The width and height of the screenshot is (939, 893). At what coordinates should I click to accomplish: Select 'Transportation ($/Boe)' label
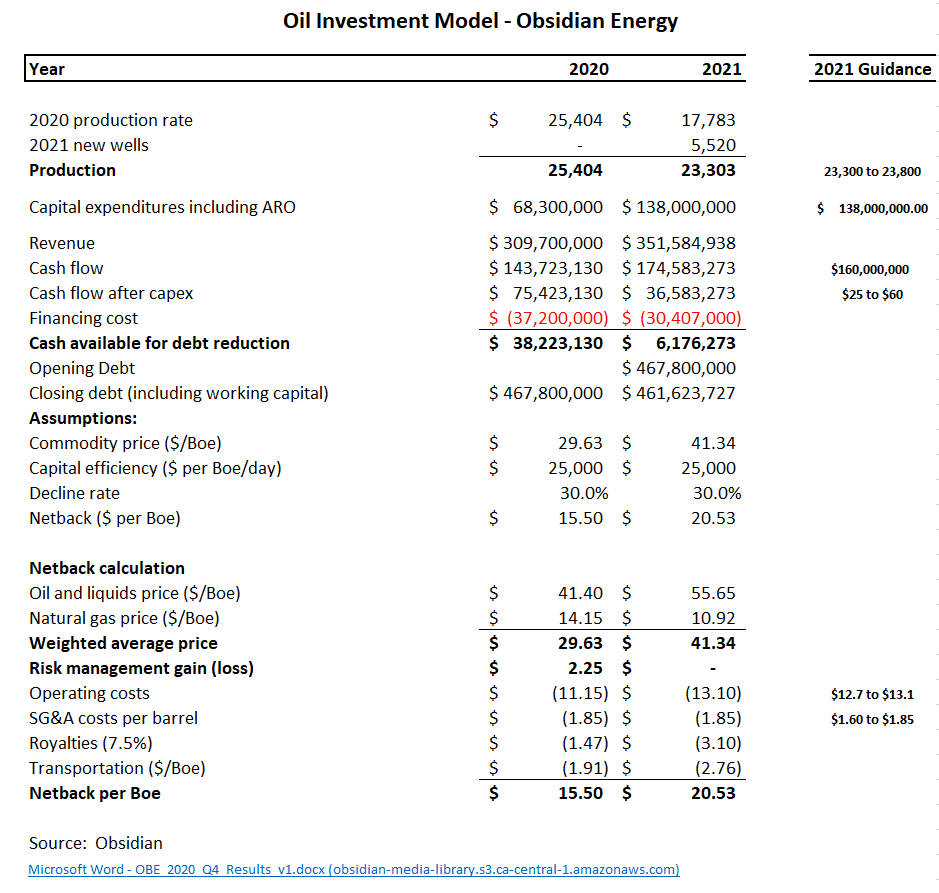pyautogui.click(x=117, y=768)
